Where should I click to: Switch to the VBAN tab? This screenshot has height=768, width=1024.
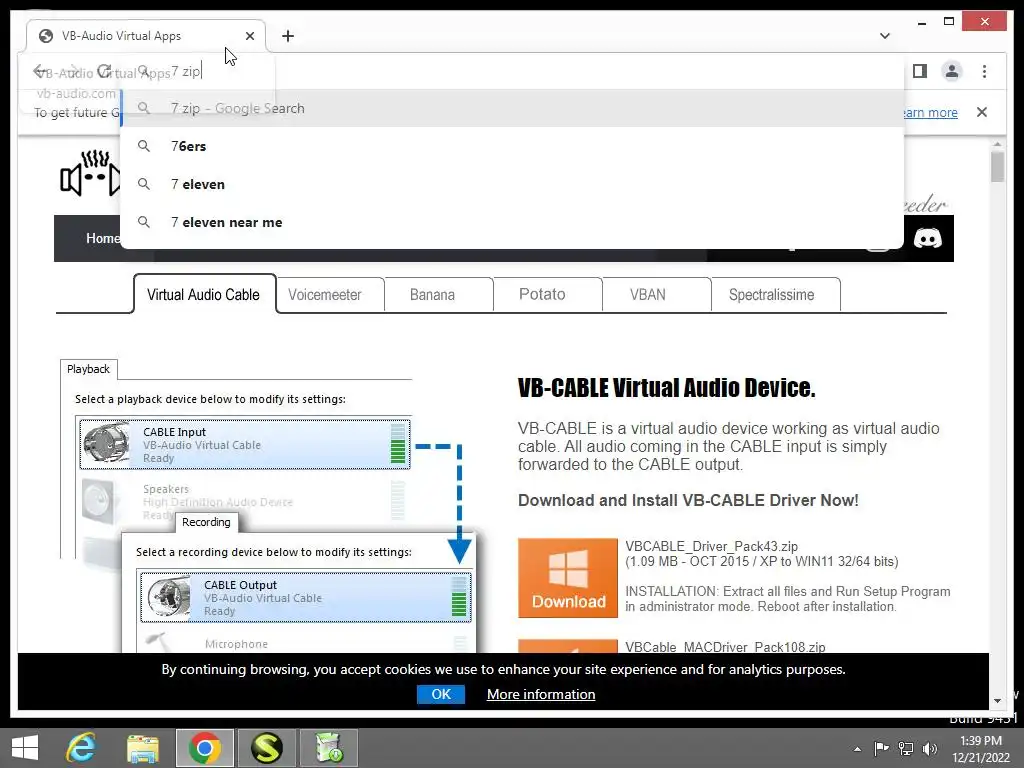[x=648, y=295]
